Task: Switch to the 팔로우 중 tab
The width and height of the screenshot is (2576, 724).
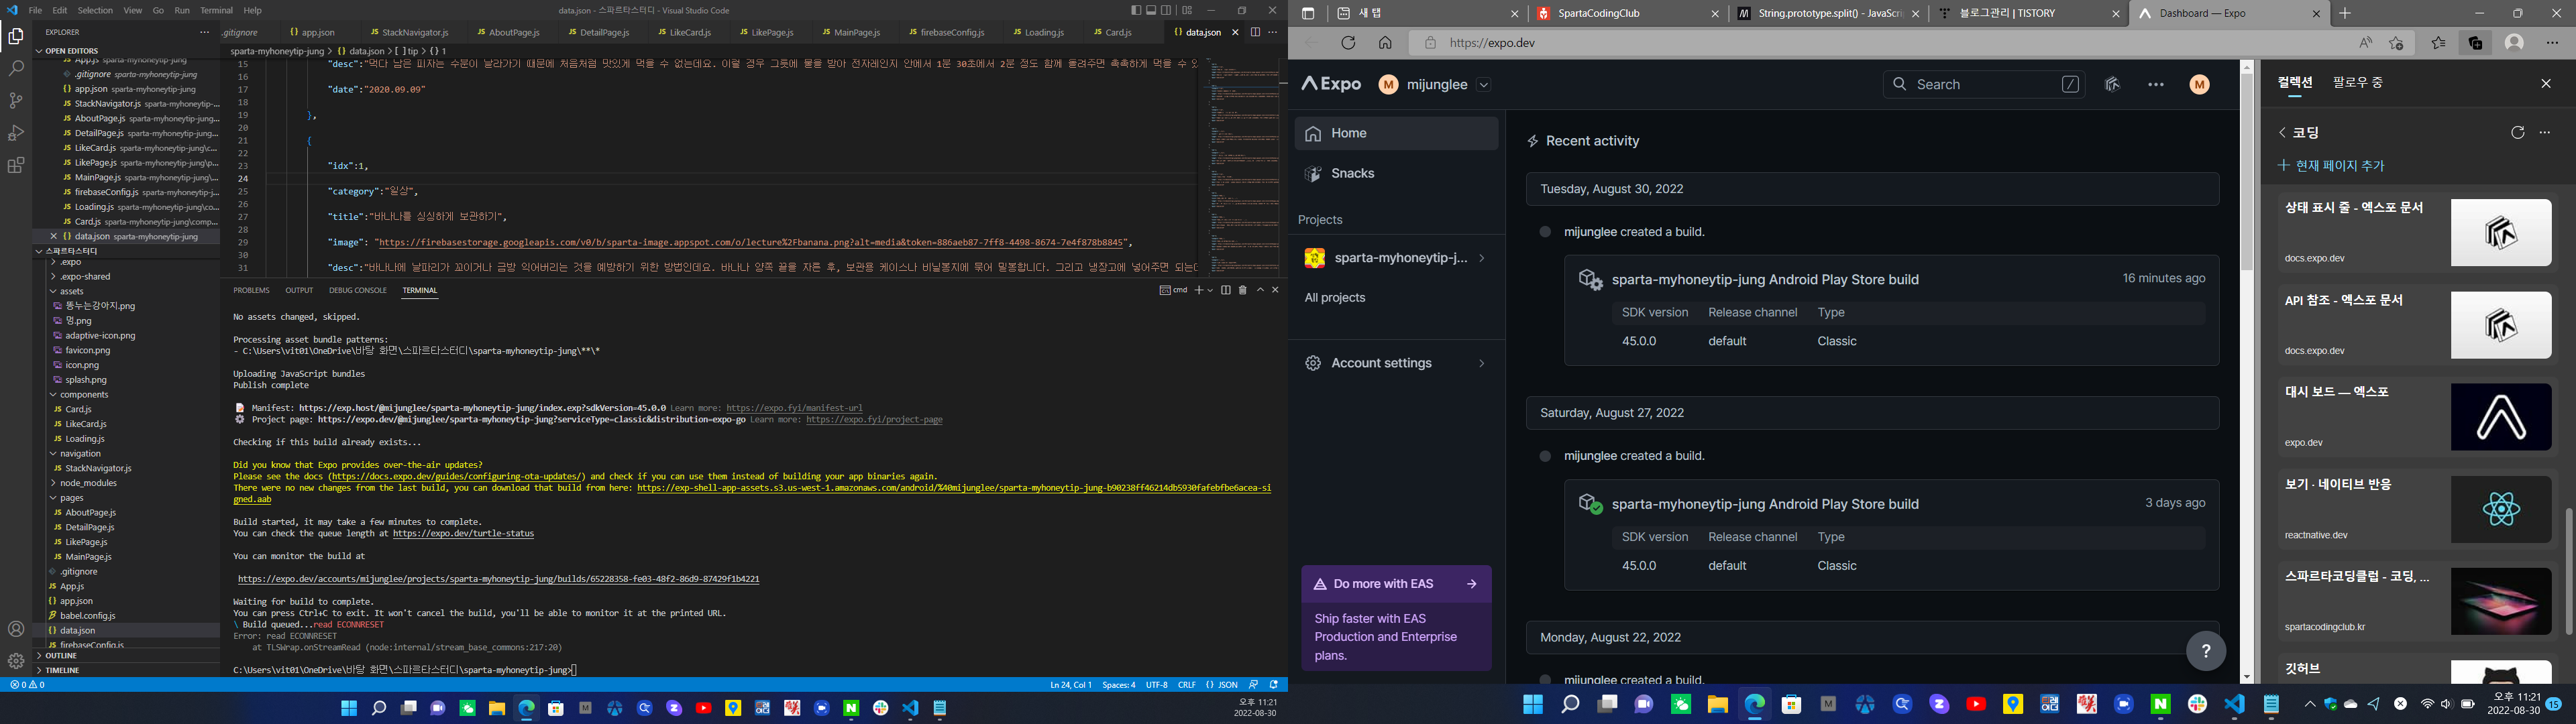Action: (x=2358, y=83)
